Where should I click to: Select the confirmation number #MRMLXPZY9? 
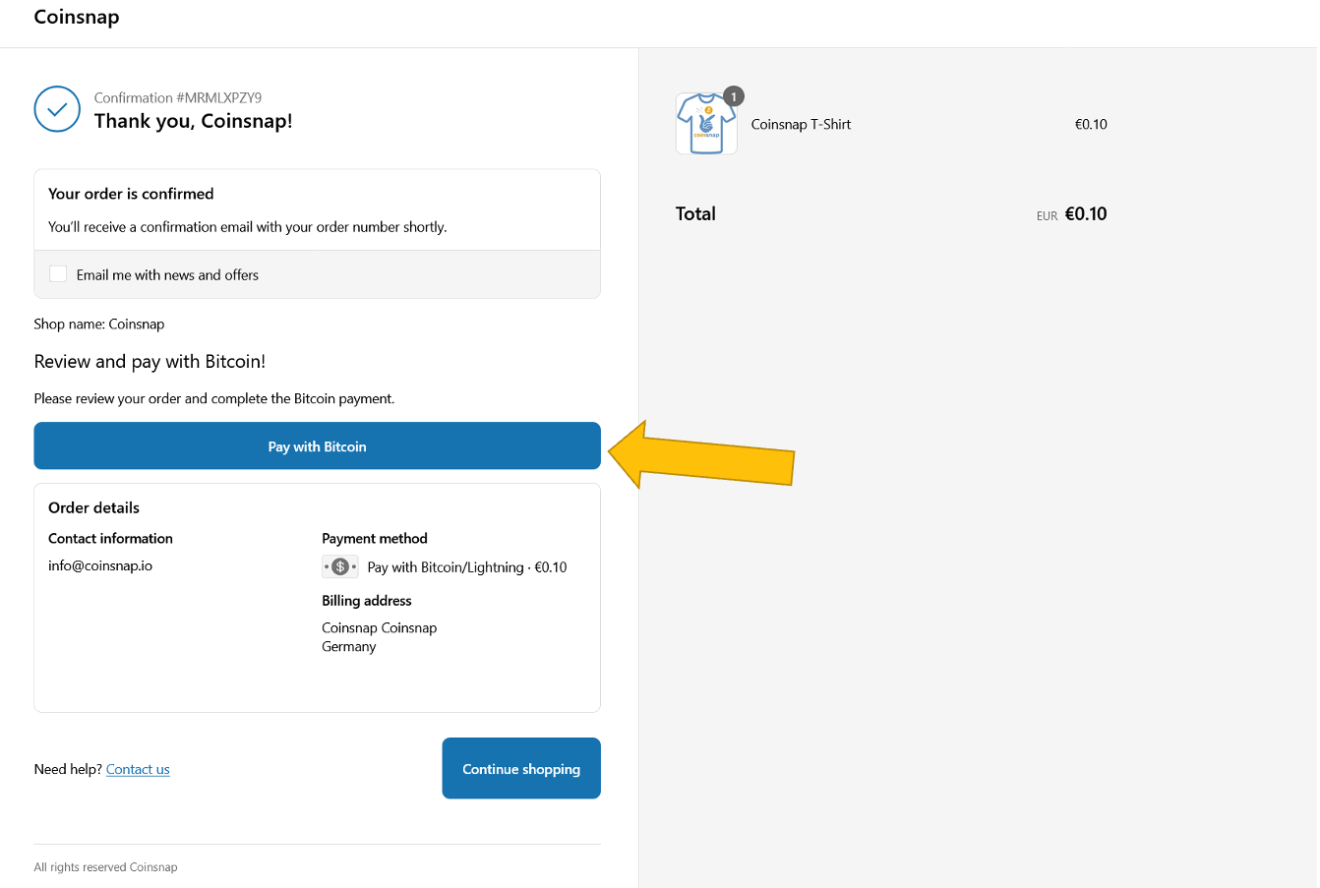pos(218,98)
